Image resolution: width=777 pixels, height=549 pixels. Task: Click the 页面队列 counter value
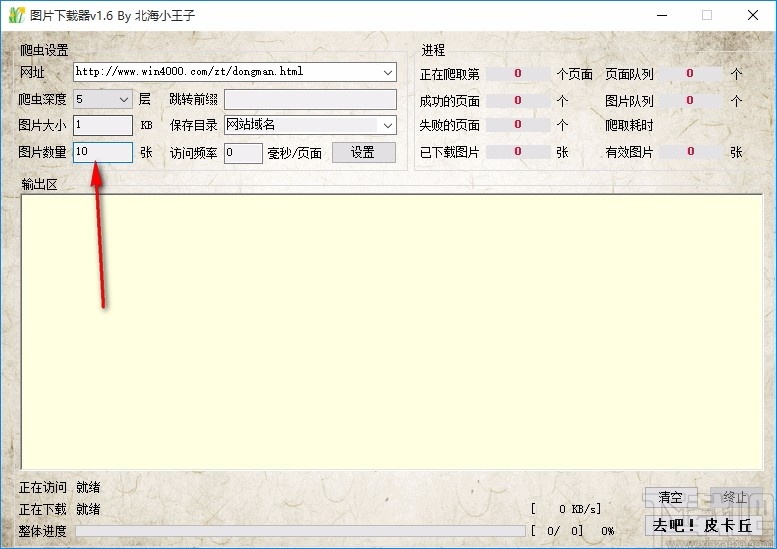690,74
